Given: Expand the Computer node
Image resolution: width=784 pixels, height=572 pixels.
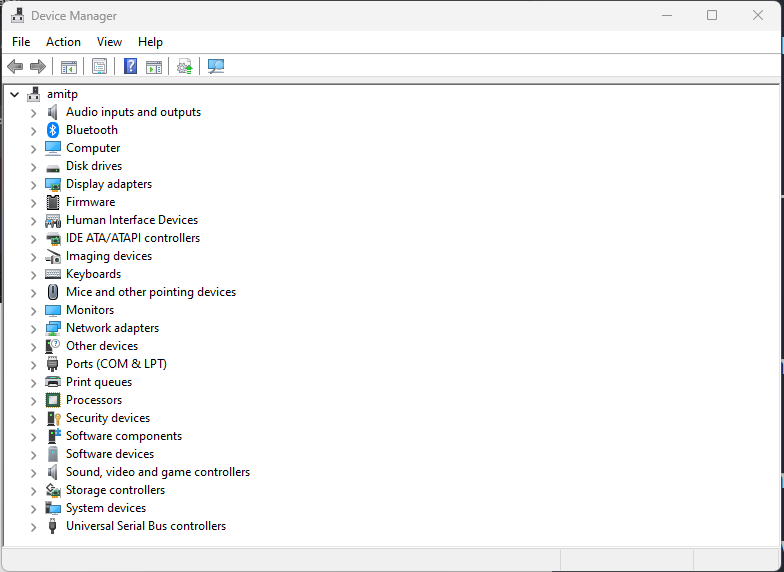Looking at the screenshot, I should pyautogui.click(x=34, y=149).
